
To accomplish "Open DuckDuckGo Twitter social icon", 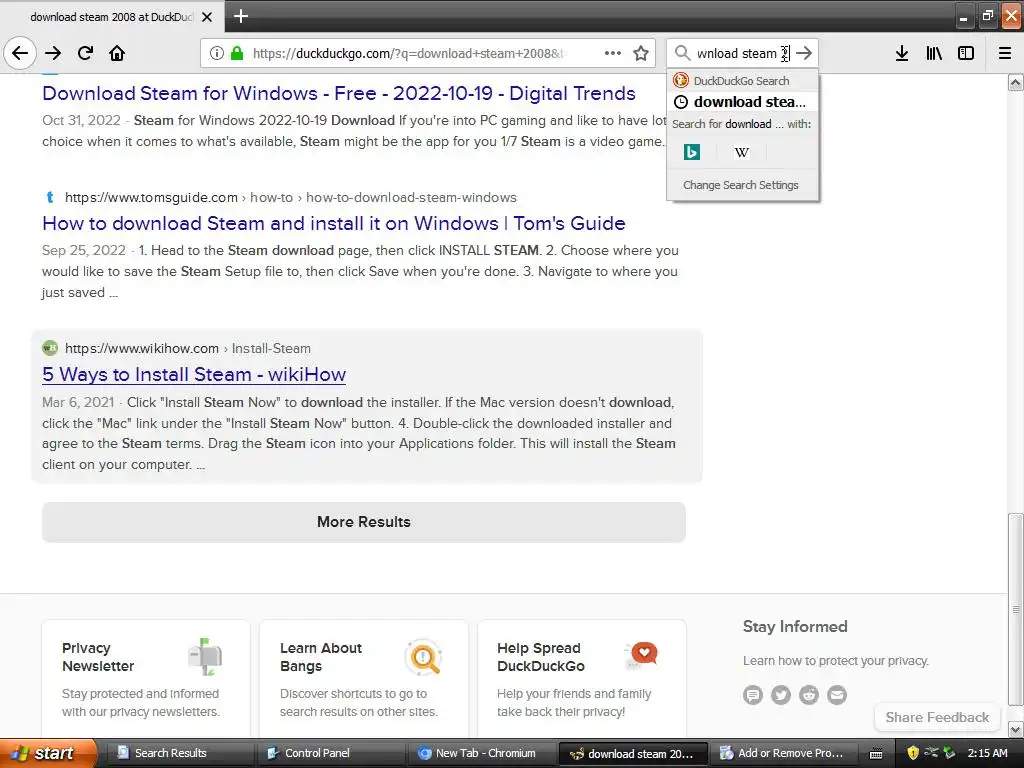I will (x=780, y=694).
